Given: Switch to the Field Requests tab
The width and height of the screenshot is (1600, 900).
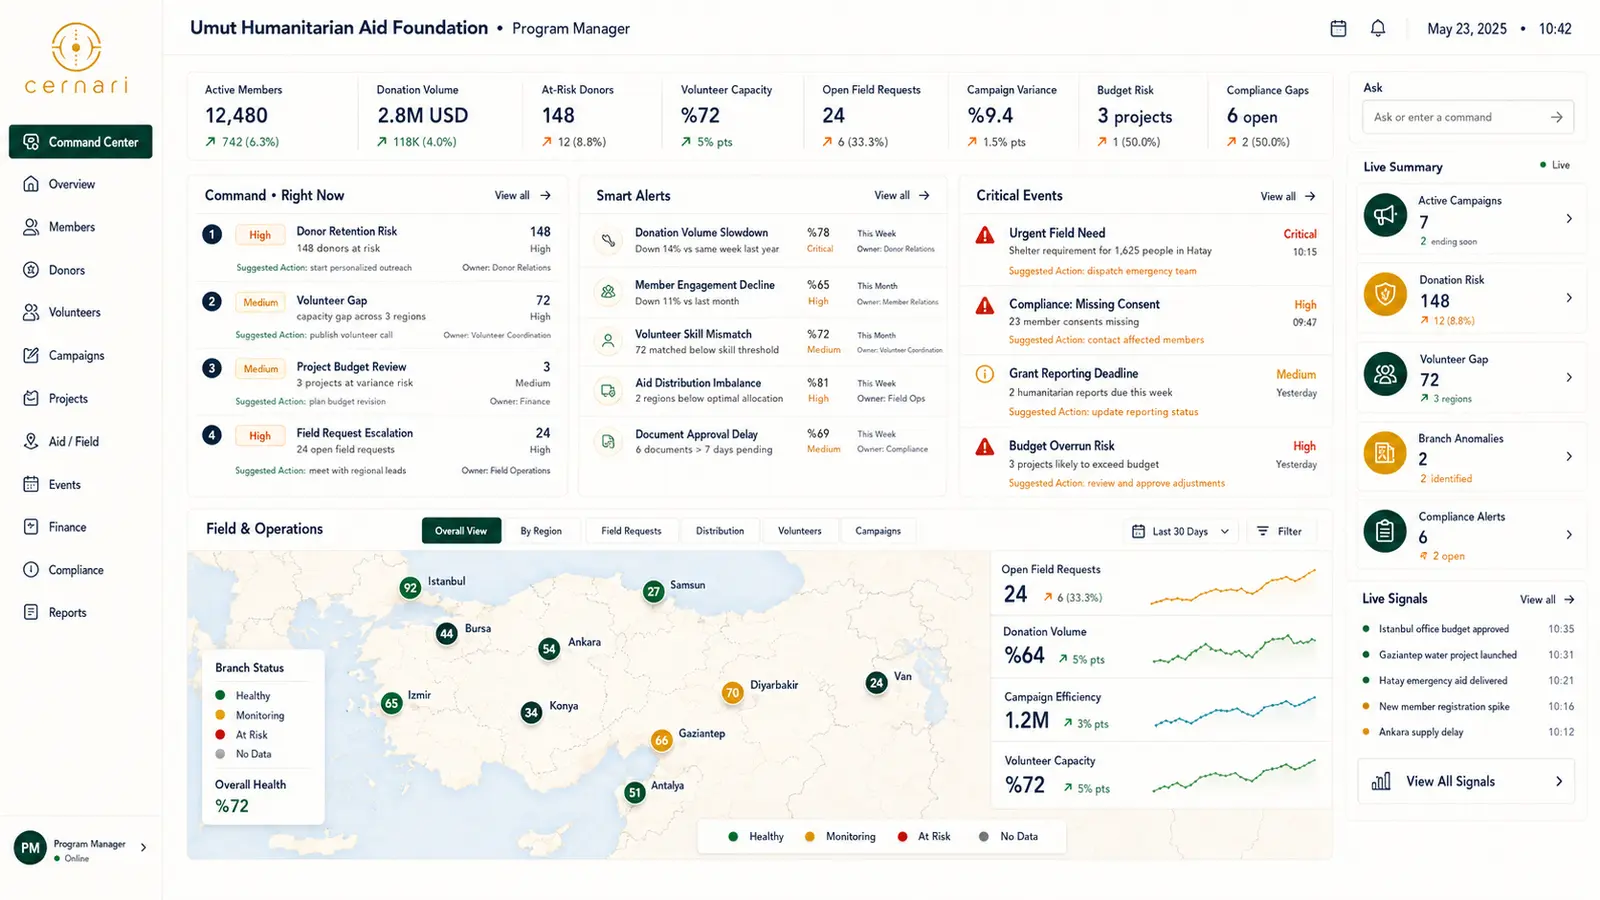Looking at the screenshot, I should point(631,531).
